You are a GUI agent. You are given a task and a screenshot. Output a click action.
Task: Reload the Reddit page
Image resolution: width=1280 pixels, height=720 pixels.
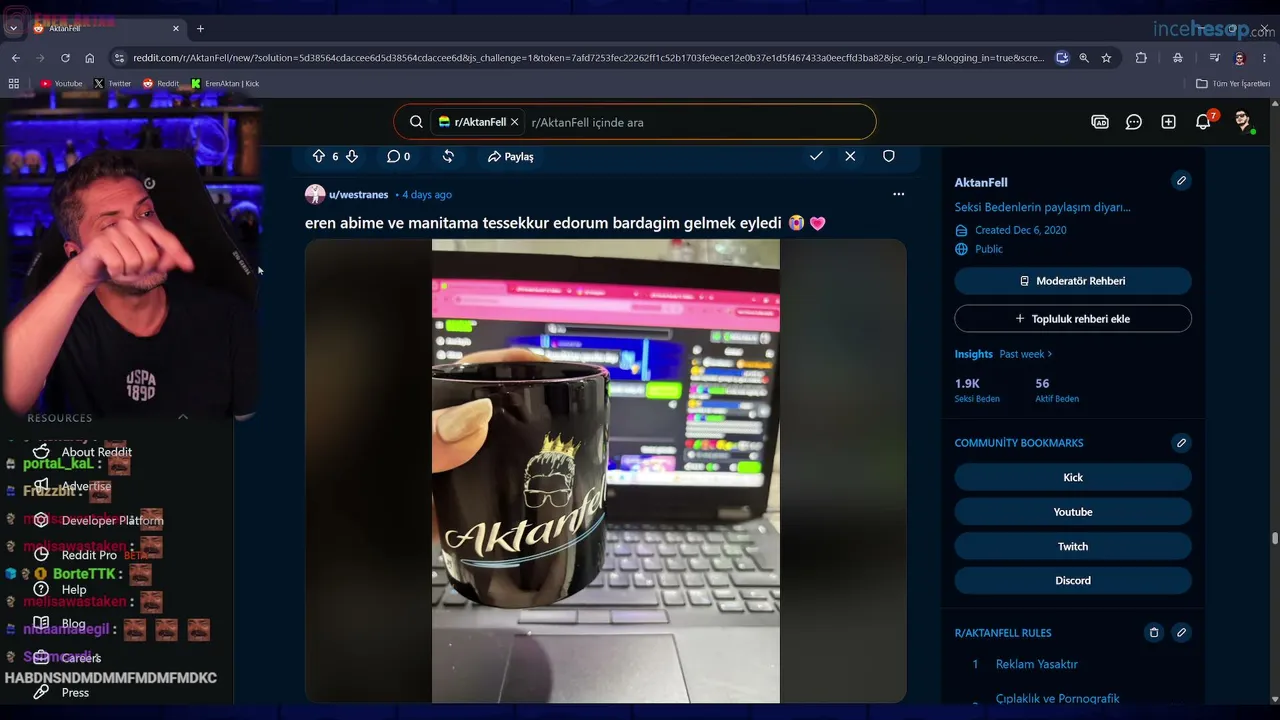pos(65,58)
